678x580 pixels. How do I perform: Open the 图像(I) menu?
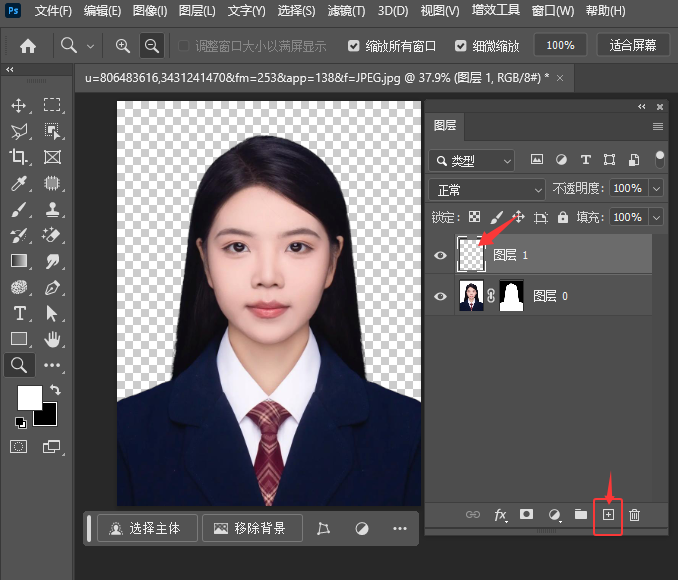tap(150, 12)
